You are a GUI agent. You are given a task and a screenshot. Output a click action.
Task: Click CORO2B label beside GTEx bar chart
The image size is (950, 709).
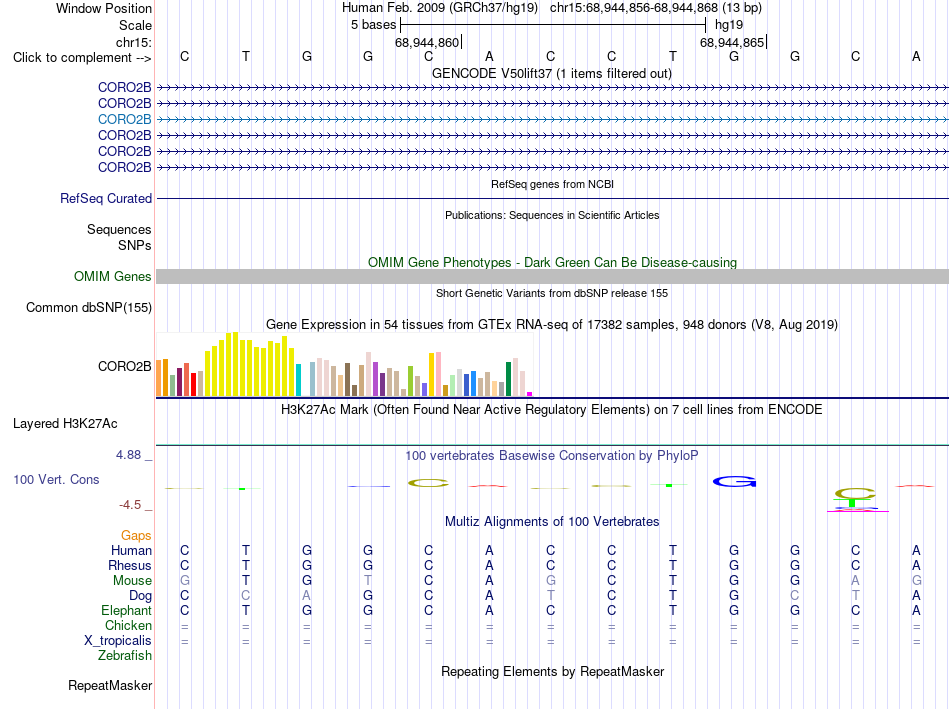[124, 367]
